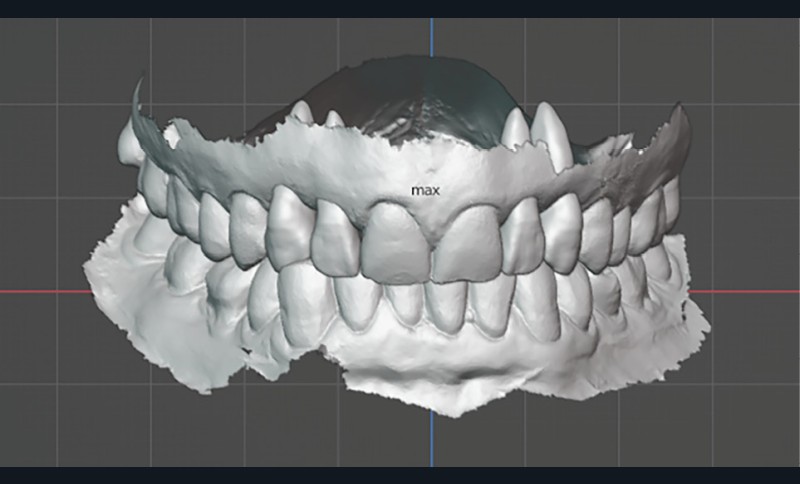Click empty grid background in the top-left corner
Screen dimensions: 800x484
(x=40, y=50)
